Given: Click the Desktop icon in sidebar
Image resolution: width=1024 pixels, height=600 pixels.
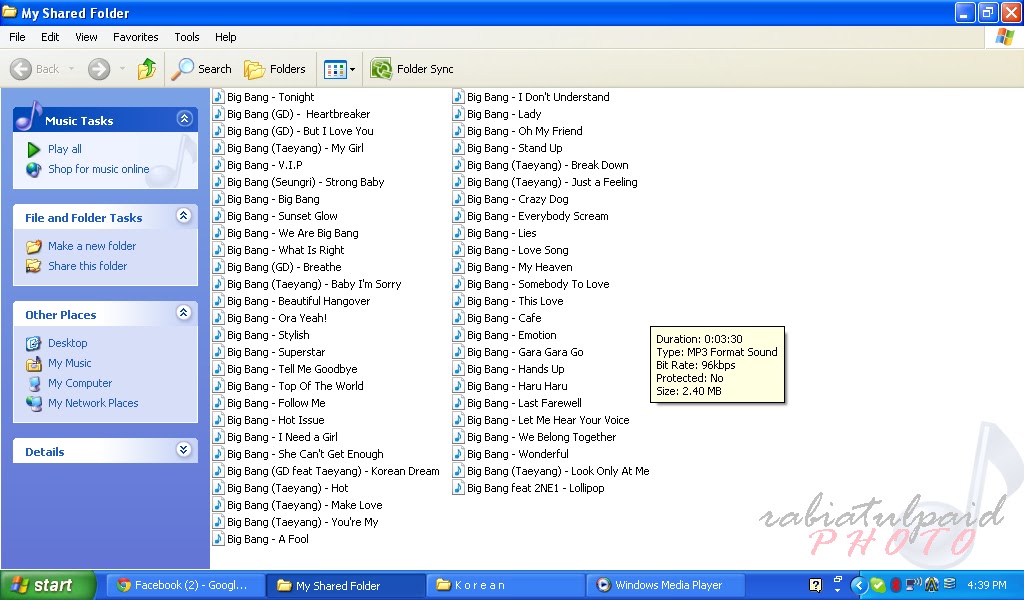Looking at the screenshot, I should (33, 343).
